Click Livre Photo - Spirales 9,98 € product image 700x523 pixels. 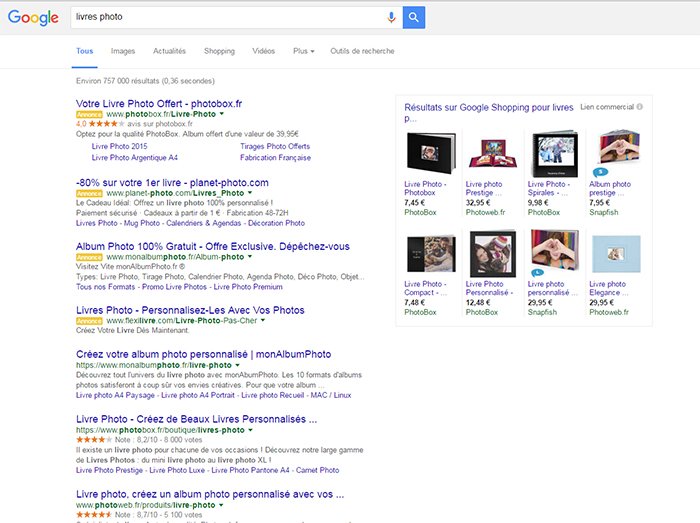click(554, 154)
